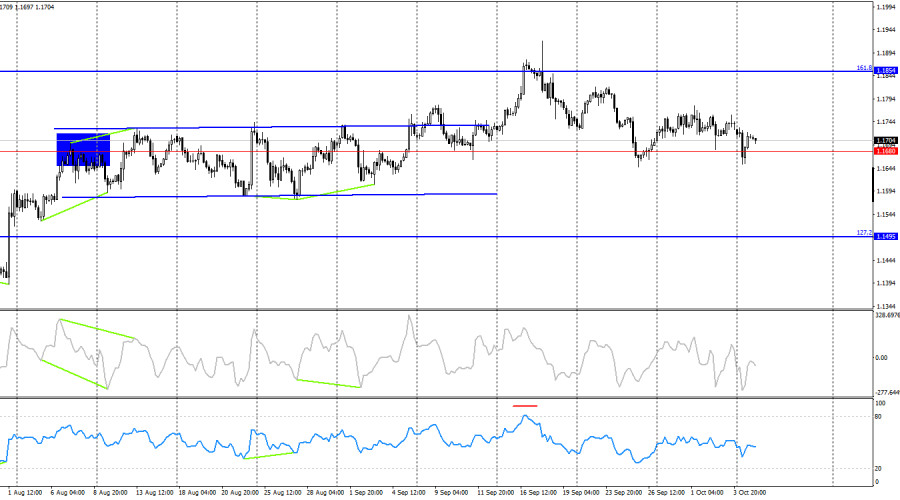This screenshot has height=500, width=900.
Task: Click the red 1.1680 price label
Action: point(885,151)
